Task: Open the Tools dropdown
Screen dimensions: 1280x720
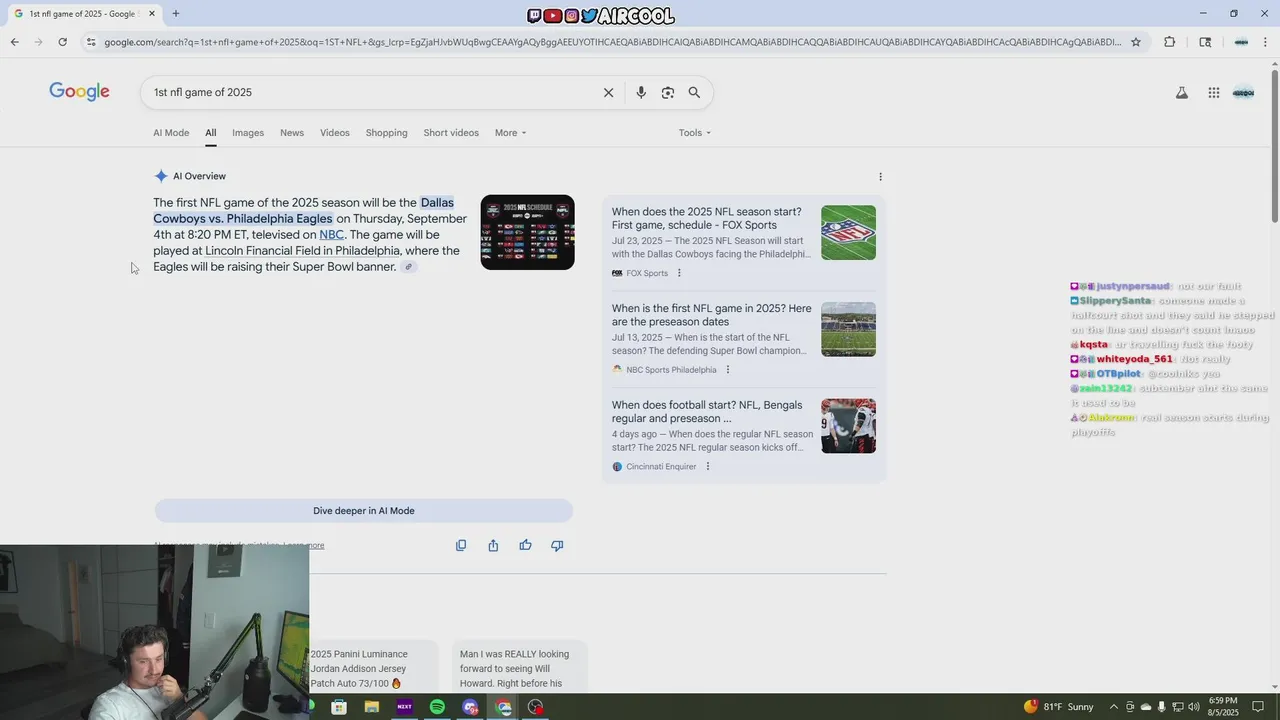Action: pyautogui.click(x=695, y=133)
